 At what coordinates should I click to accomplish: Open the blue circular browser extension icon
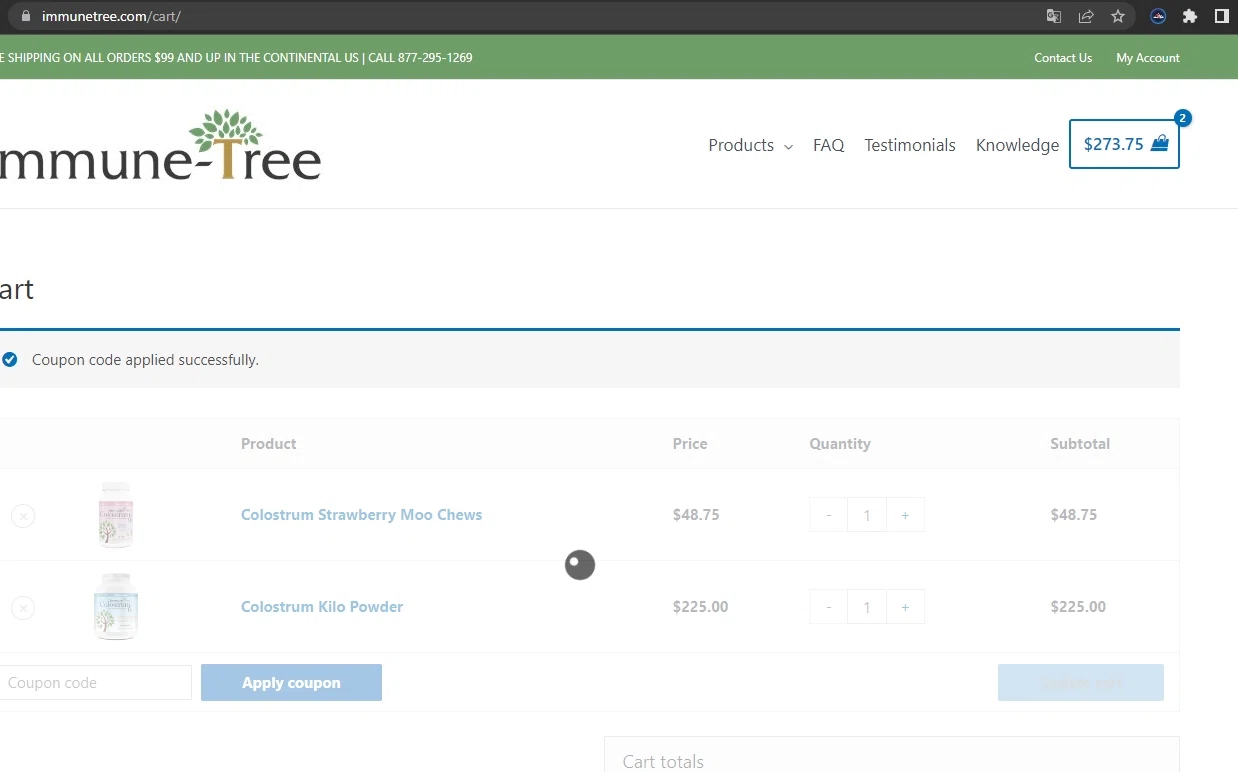point(1158,16)
